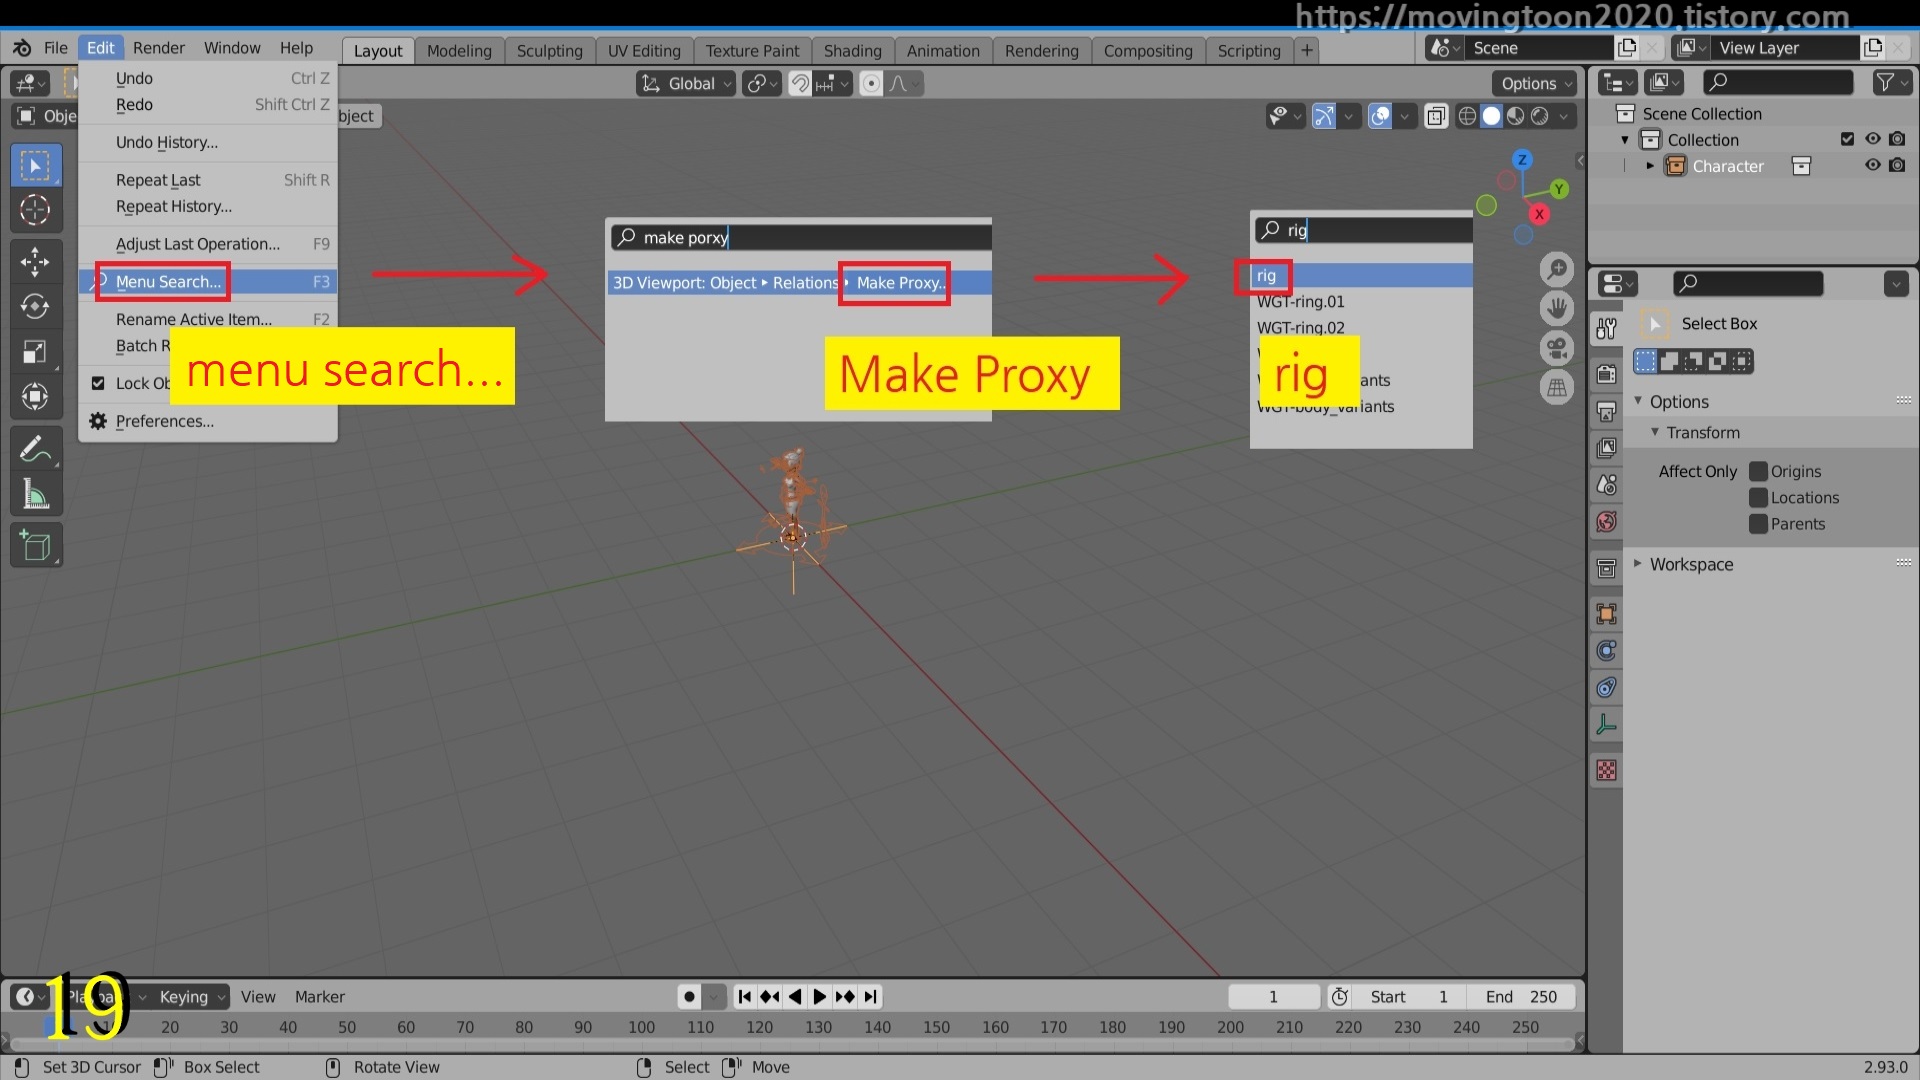1920x1080 pixels.
Task: Click the Start frame field
Action: pyautogui.click(x=1409, y=997)
